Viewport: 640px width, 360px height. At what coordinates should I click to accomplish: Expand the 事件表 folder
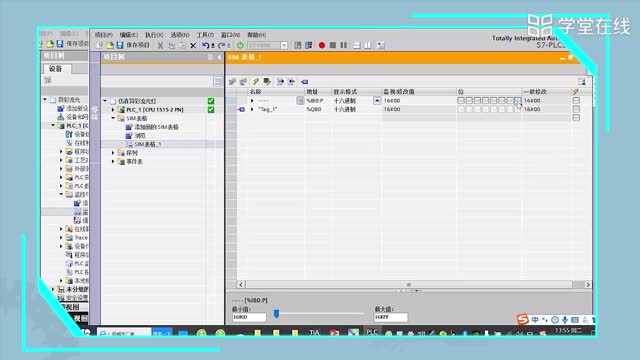pos(113,162)
